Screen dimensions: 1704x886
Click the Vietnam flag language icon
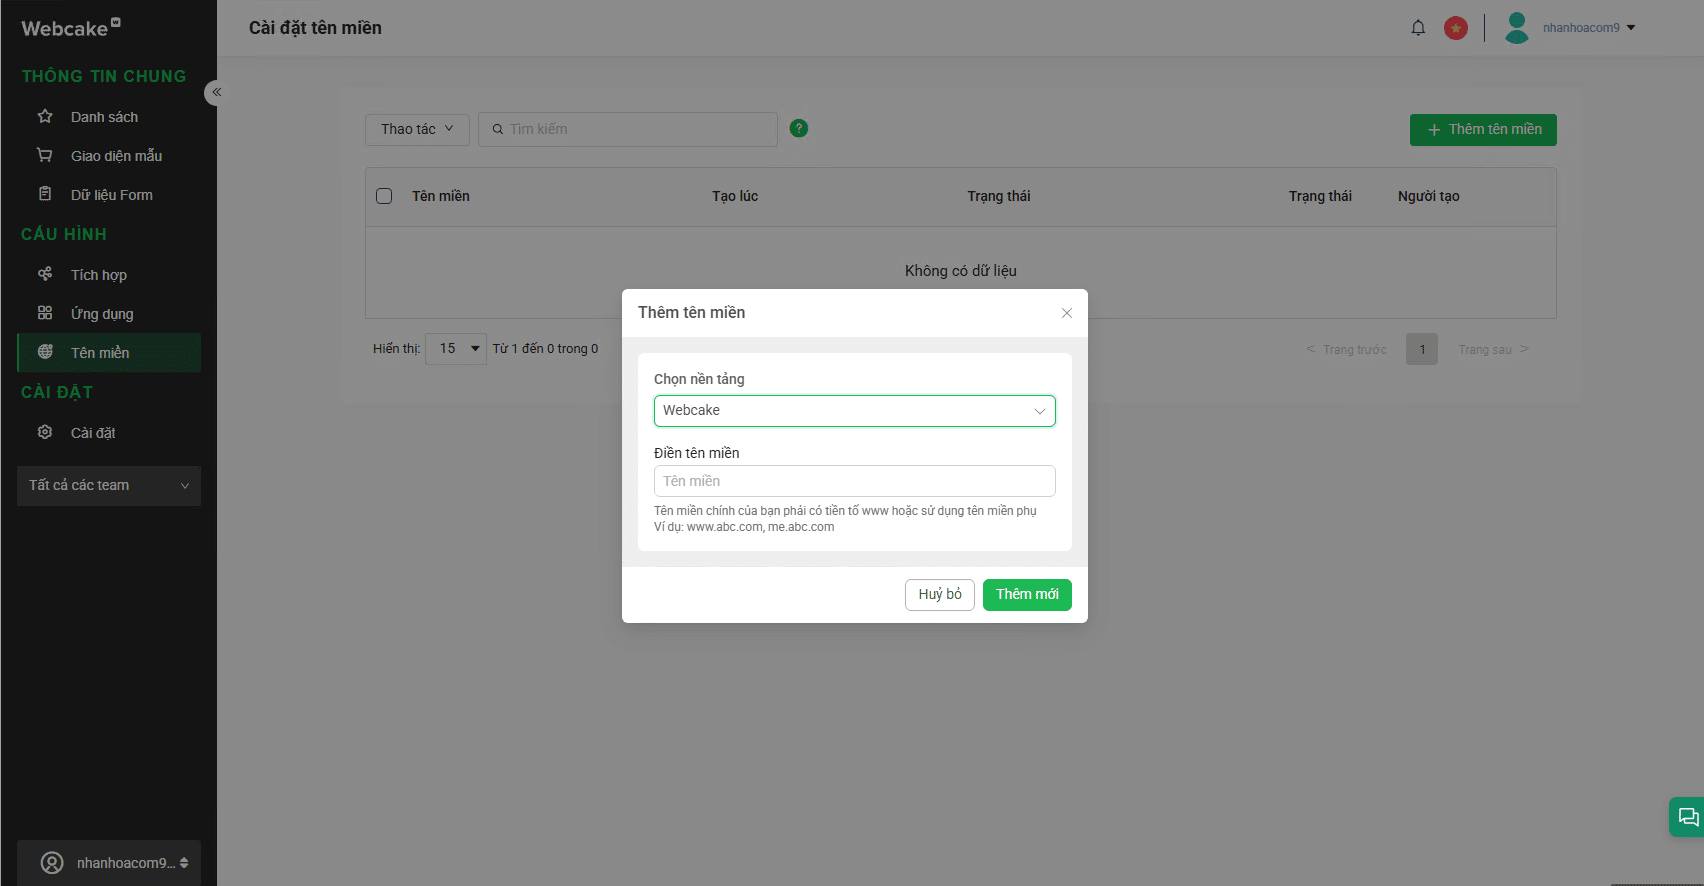pyautogui.click(x=1456, y=28)
